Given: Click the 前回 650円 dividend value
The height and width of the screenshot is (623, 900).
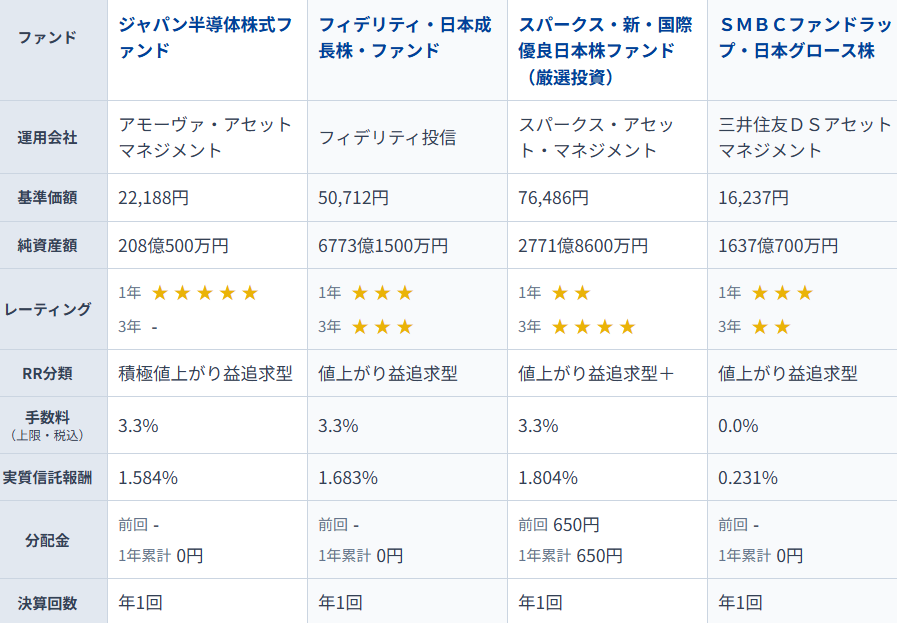Looking at the screenshot, I should click(559, 524).
